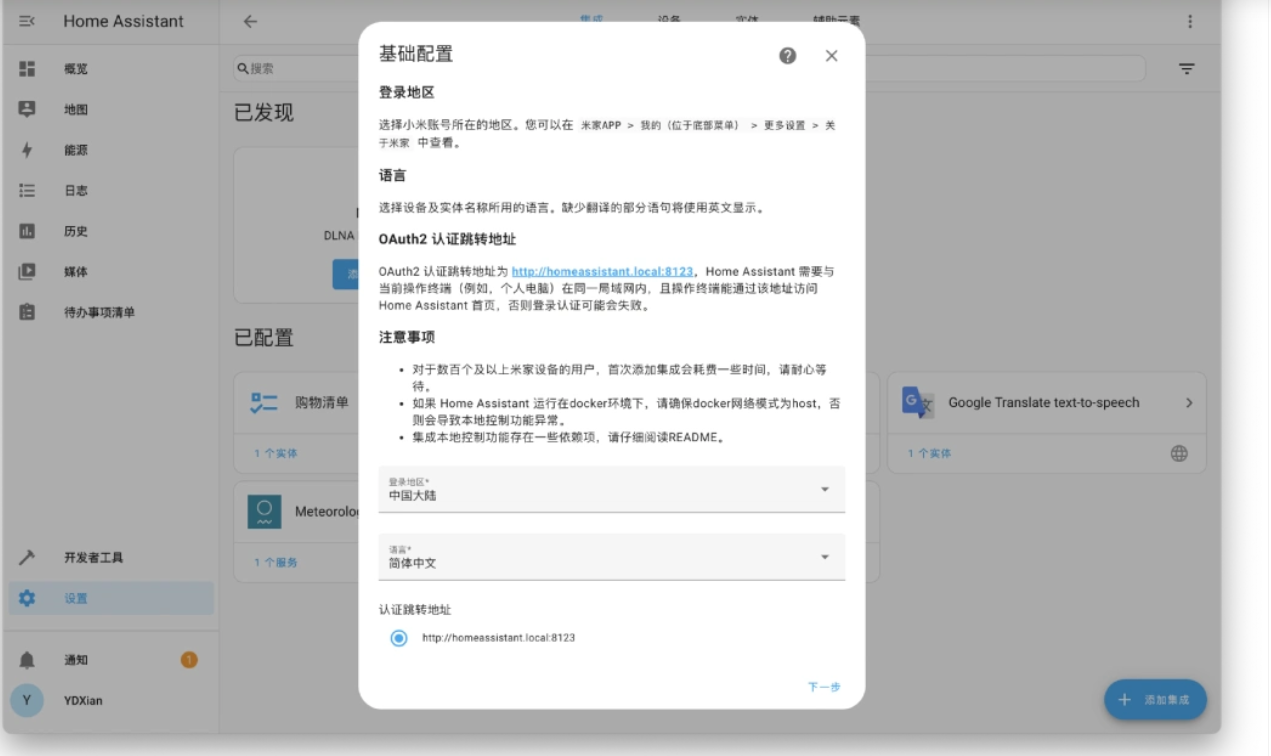The height and width of the screenshot is (756, 1271).
Task: Click the notification bell icon
Action: coord(27,660)
